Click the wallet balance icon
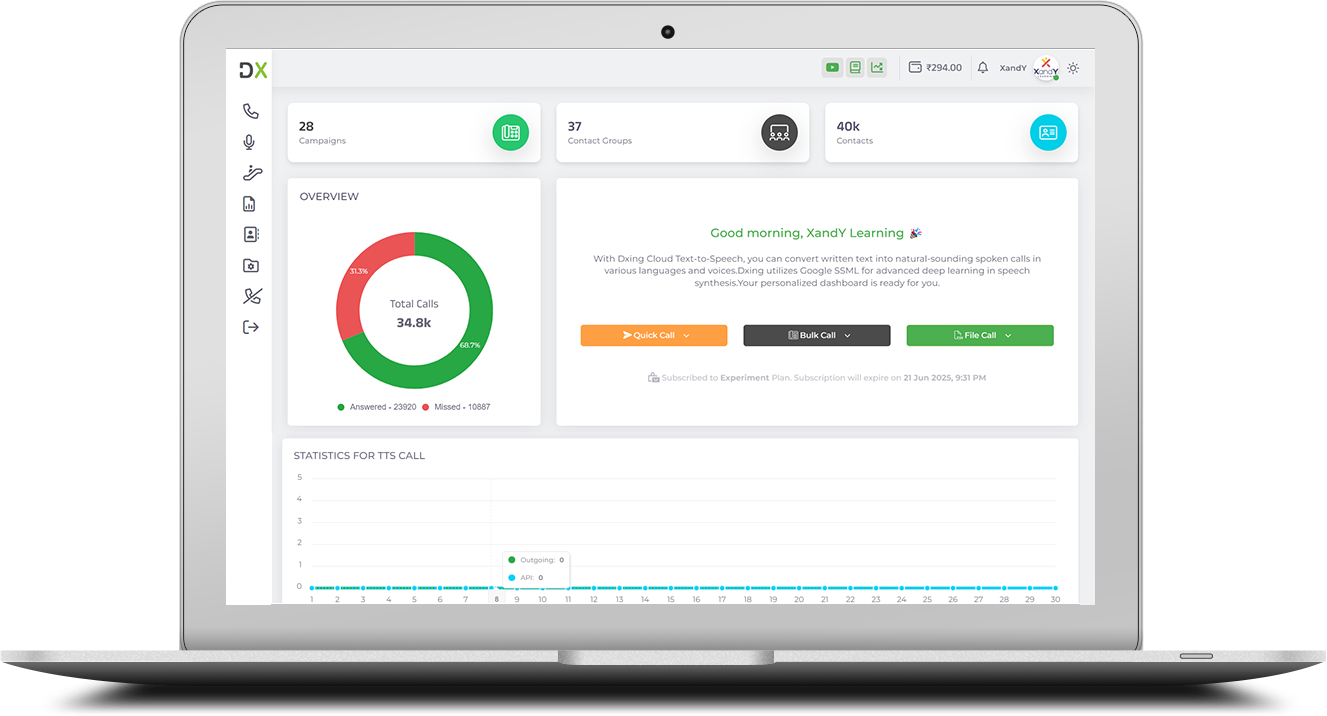This screenshot has width=1327, height=716. point(915,68)
